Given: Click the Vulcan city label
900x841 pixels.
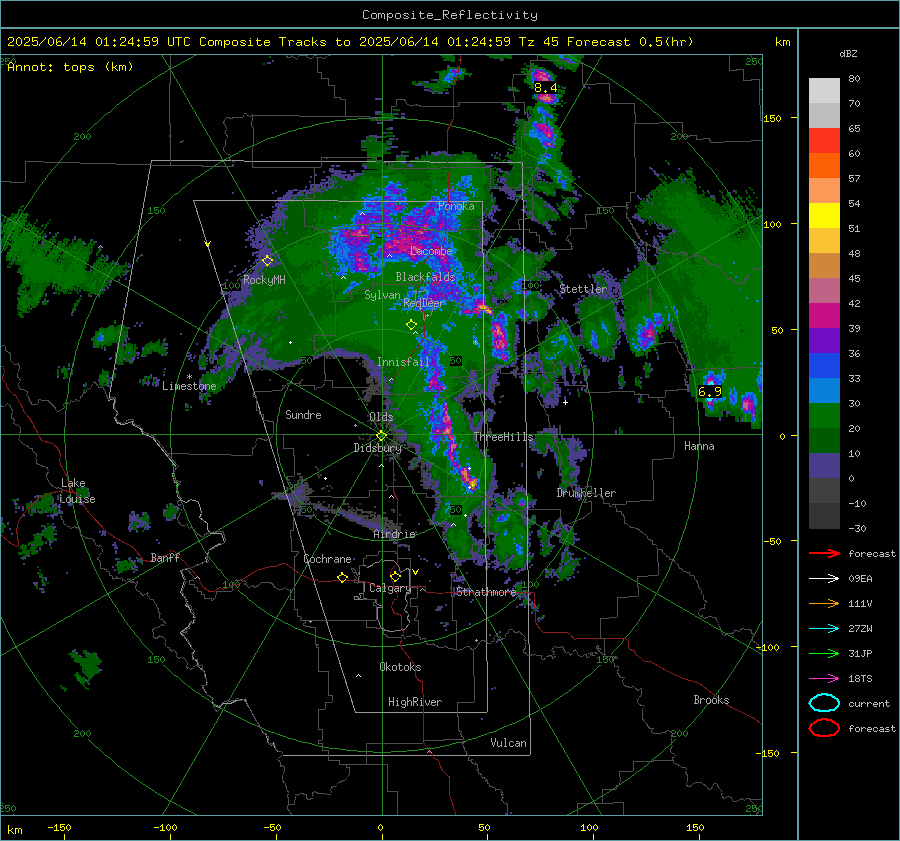Looking at the screenshot, I should click(508, 743).
